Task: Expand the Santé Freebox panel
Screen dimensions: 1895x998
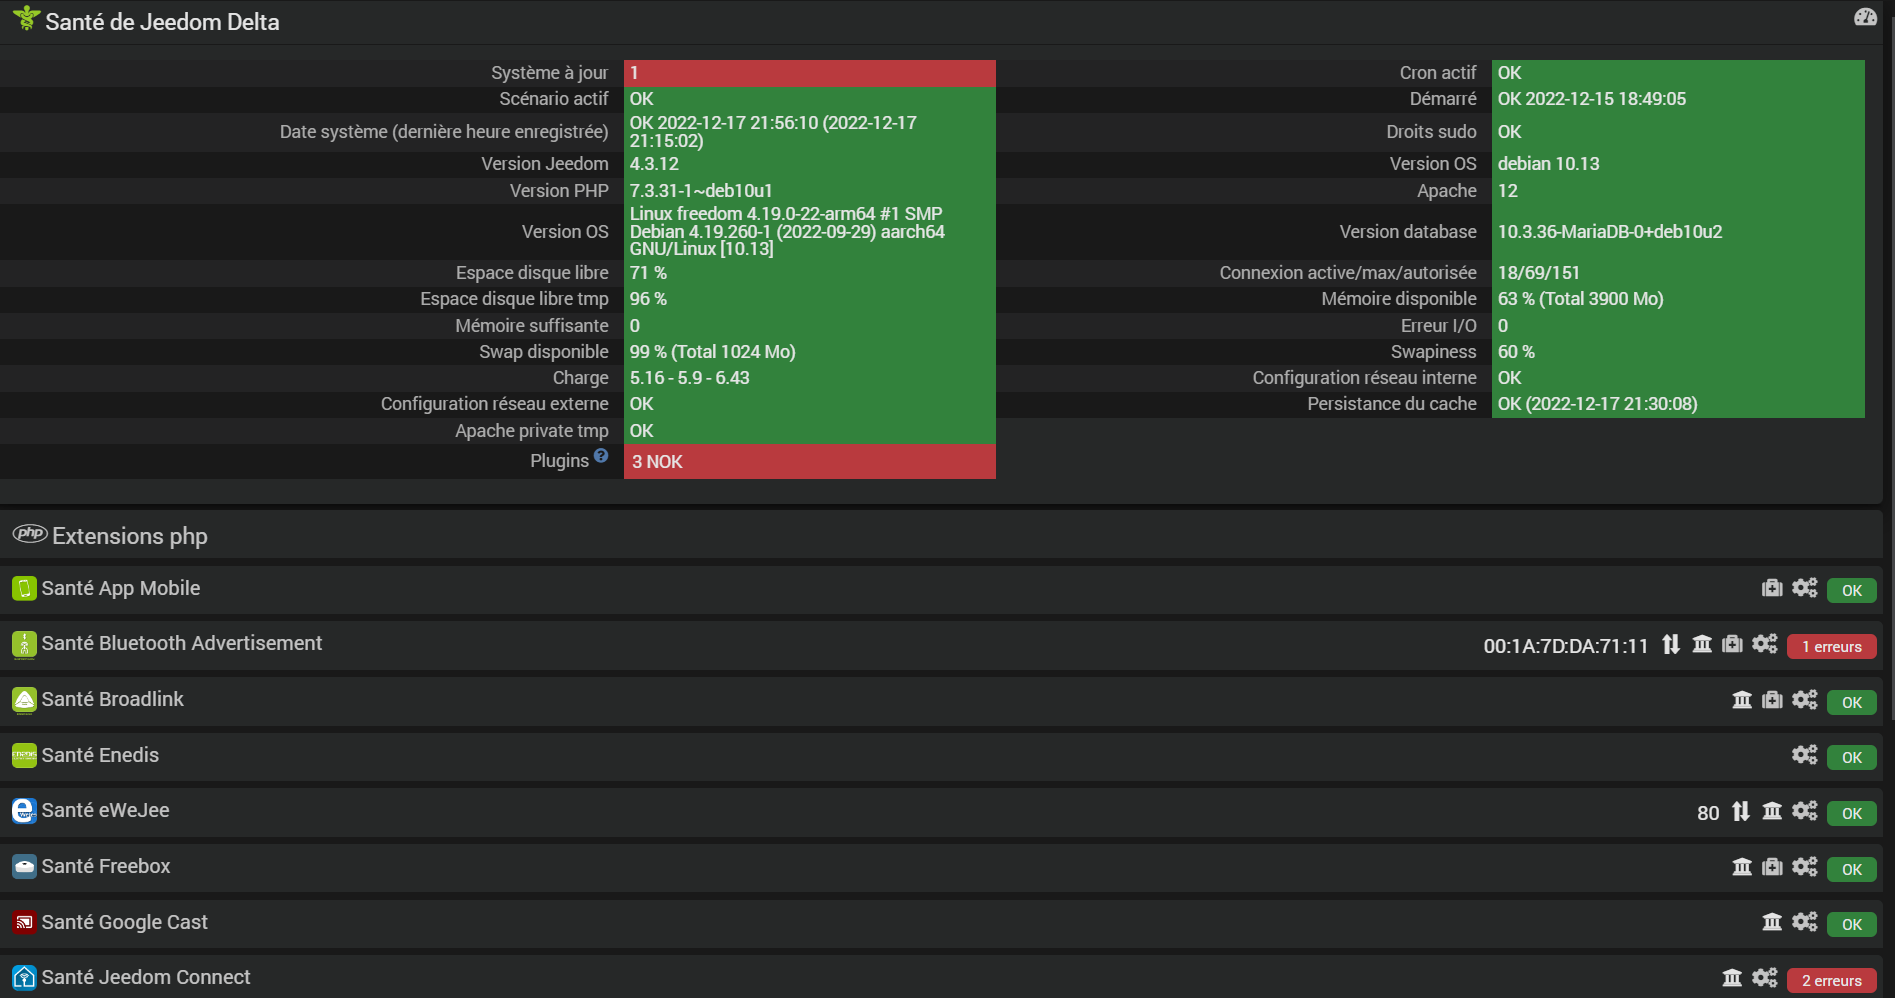Action: click(106, 866)
